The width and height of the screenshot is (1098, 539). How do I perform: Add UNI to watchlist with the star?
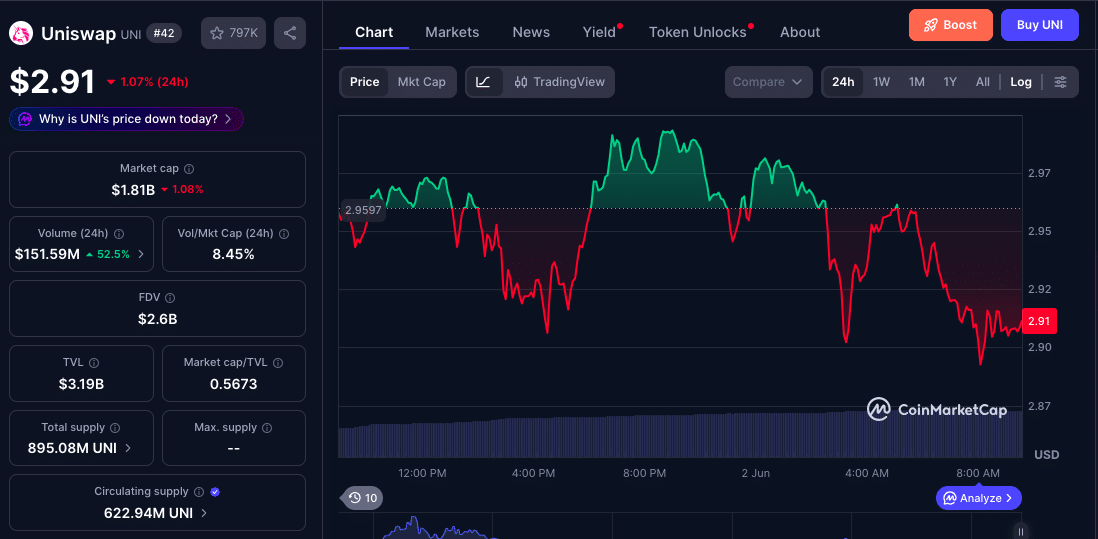click(x=233, y=33)
